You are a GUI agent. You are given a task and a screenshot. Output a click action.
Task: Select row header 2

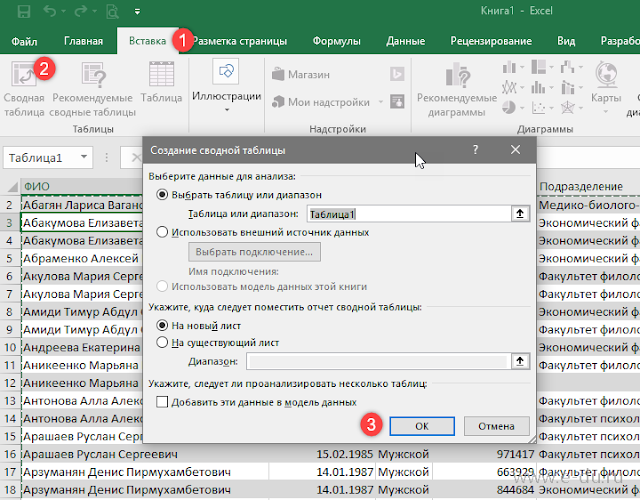(x=10, y=205)
